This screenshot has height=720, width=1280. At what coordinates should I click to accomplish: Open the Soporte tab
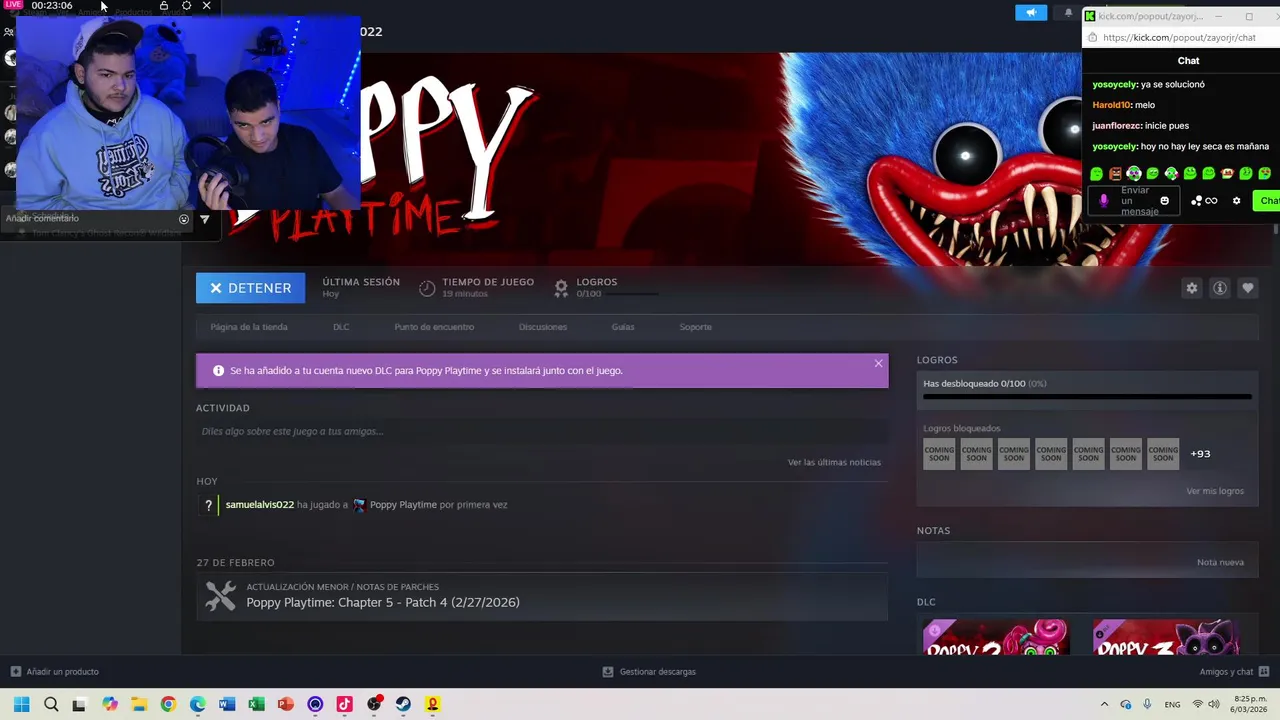pos(696,327)
